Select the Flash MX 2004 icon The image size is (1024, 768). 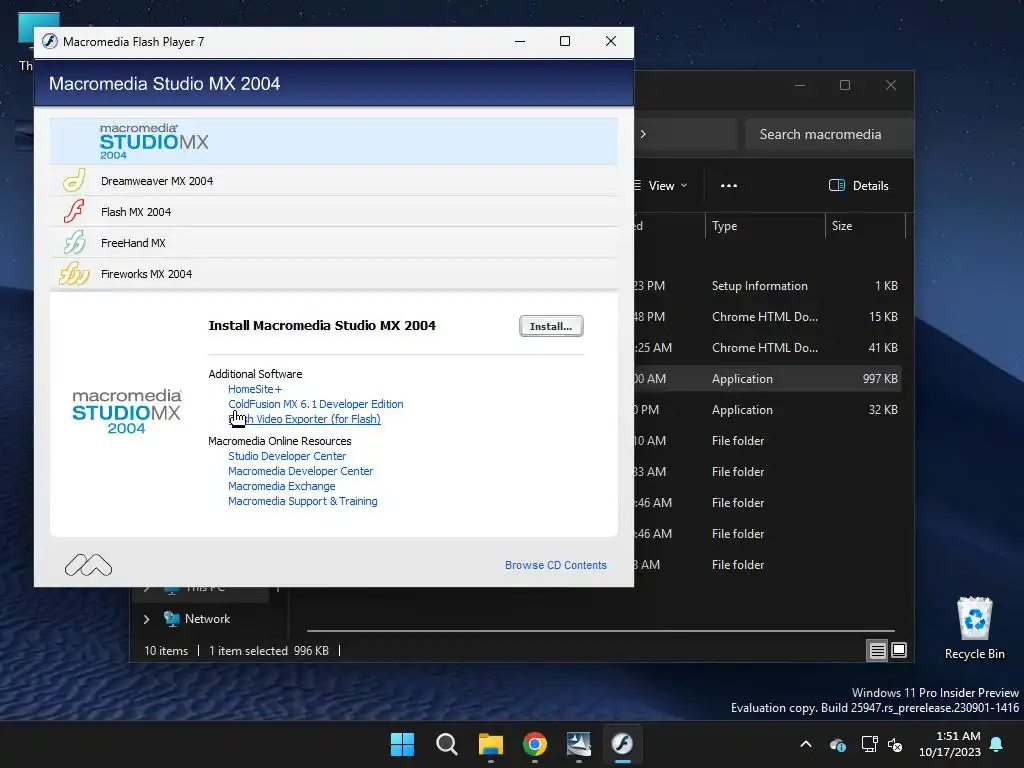[74, 212]
